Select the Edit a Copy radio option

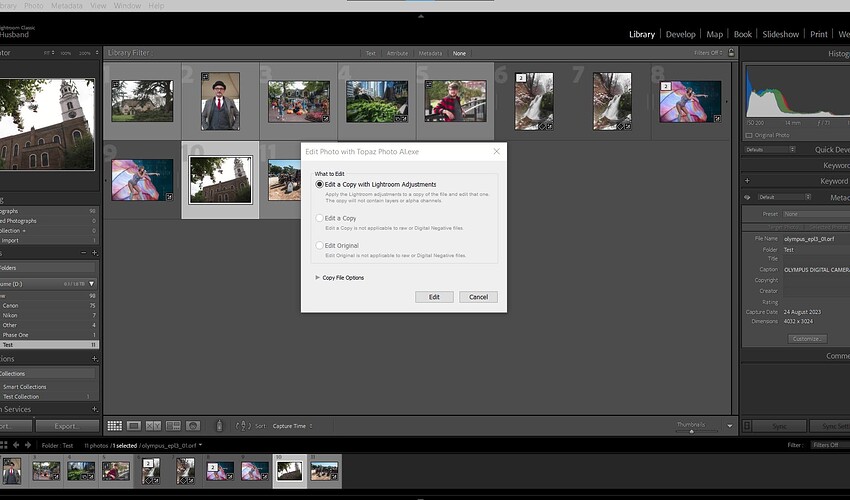coord(320,217)
